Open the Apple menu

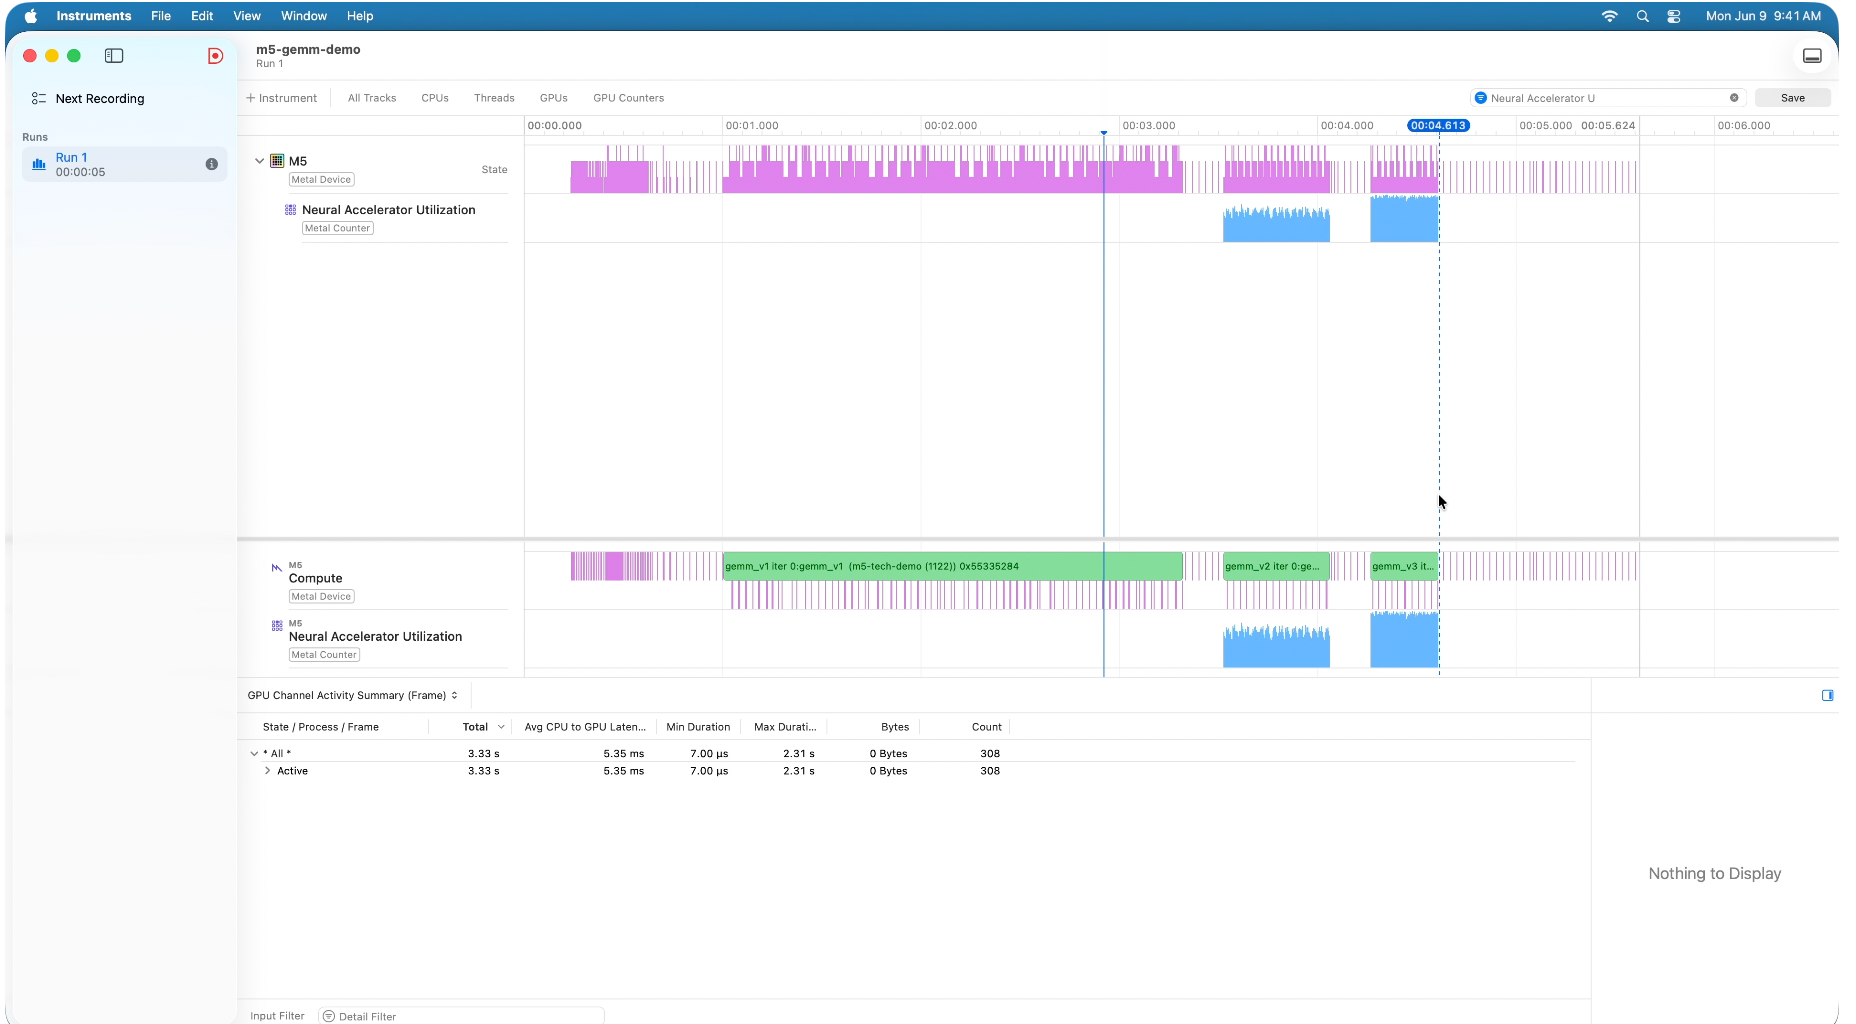pyautogui.click(x=31, y=16)
